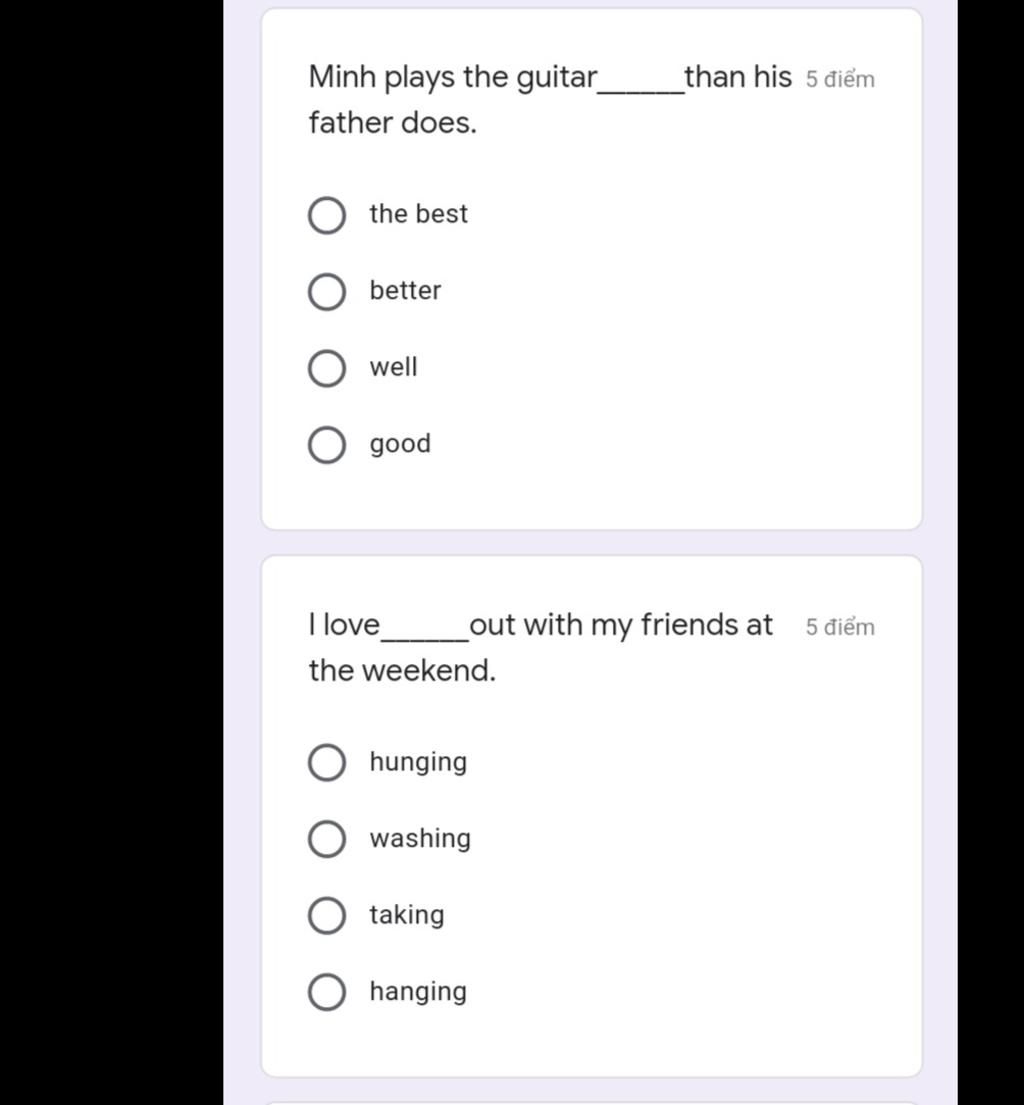Click the "hanging" answer label text
1024x1105 pixels.
click(418, 992)
